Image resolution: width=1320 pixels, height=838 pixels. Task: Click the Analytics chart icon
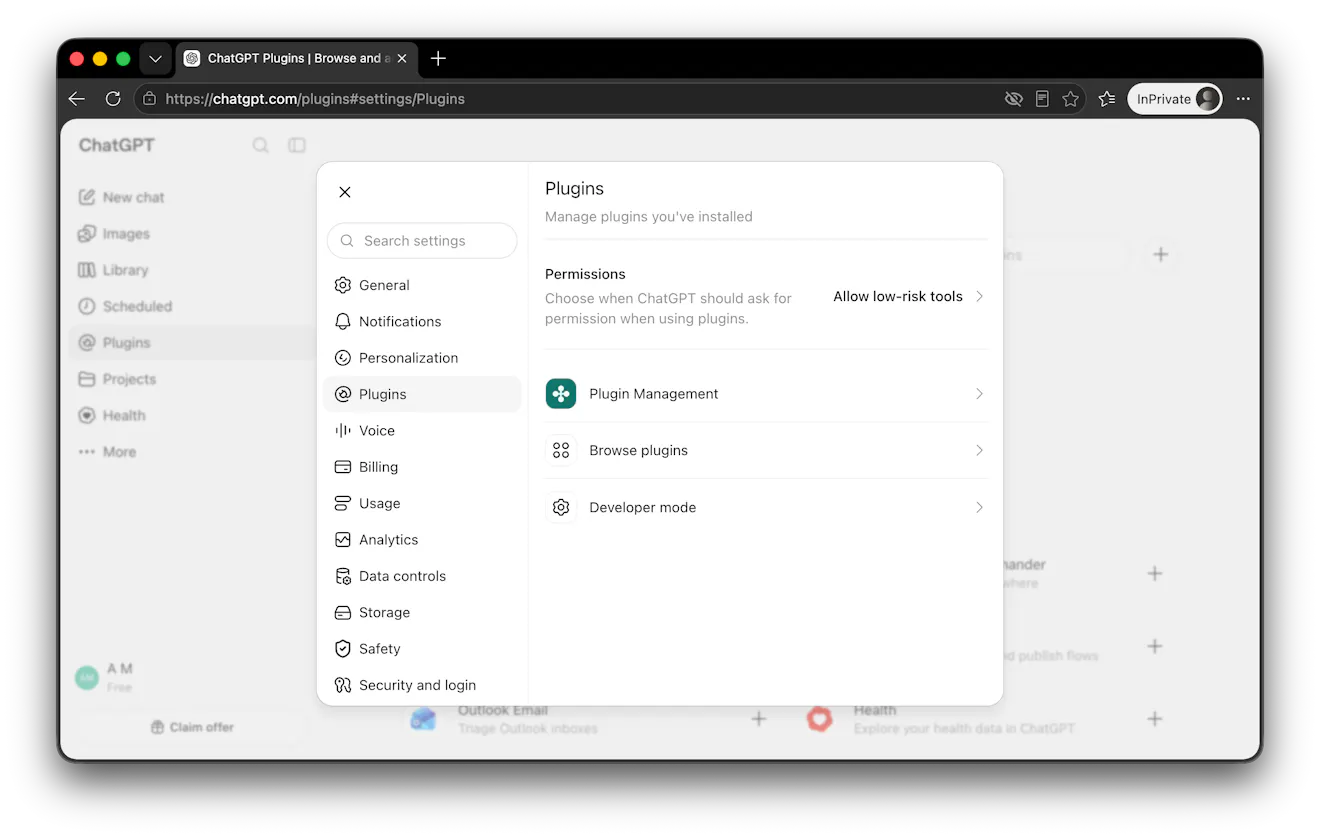coord(343,540)
